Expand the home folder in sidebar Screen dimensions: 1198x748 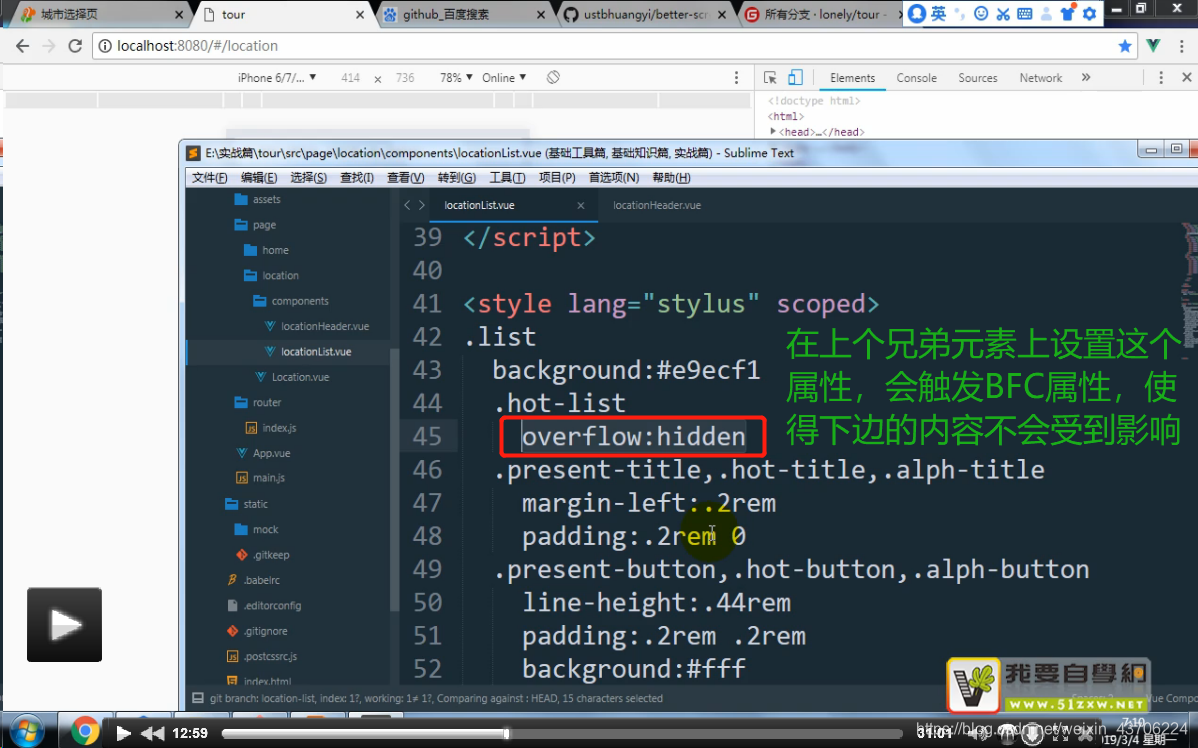pyautogui.click(x=266, y=250)
